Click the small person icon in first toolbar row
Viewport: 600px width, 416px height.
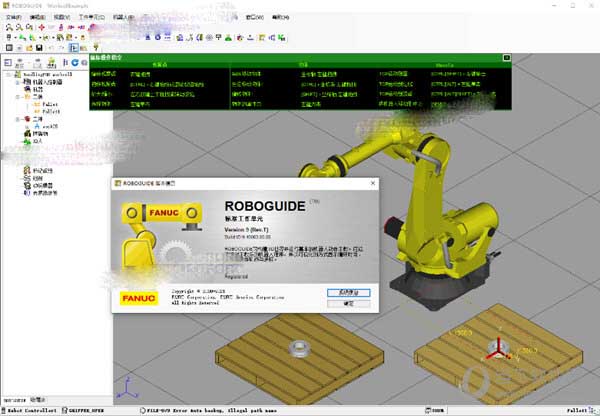tap(60, 27)
